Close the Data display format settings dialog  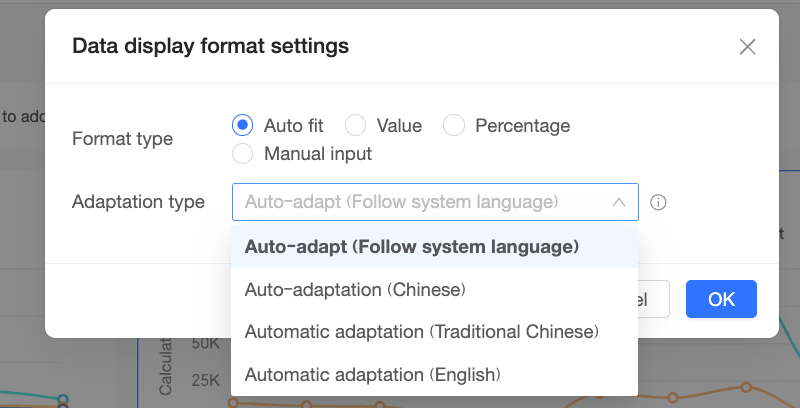747,47
